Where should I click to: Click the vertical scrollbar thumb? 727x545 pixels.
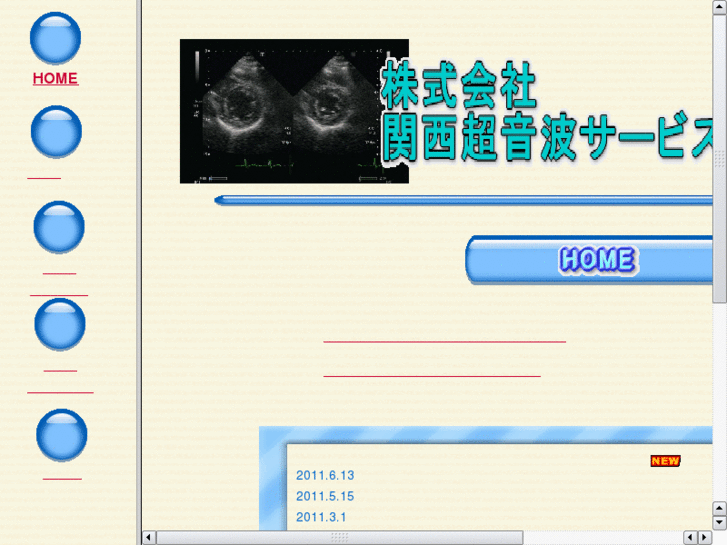(720, 159)
